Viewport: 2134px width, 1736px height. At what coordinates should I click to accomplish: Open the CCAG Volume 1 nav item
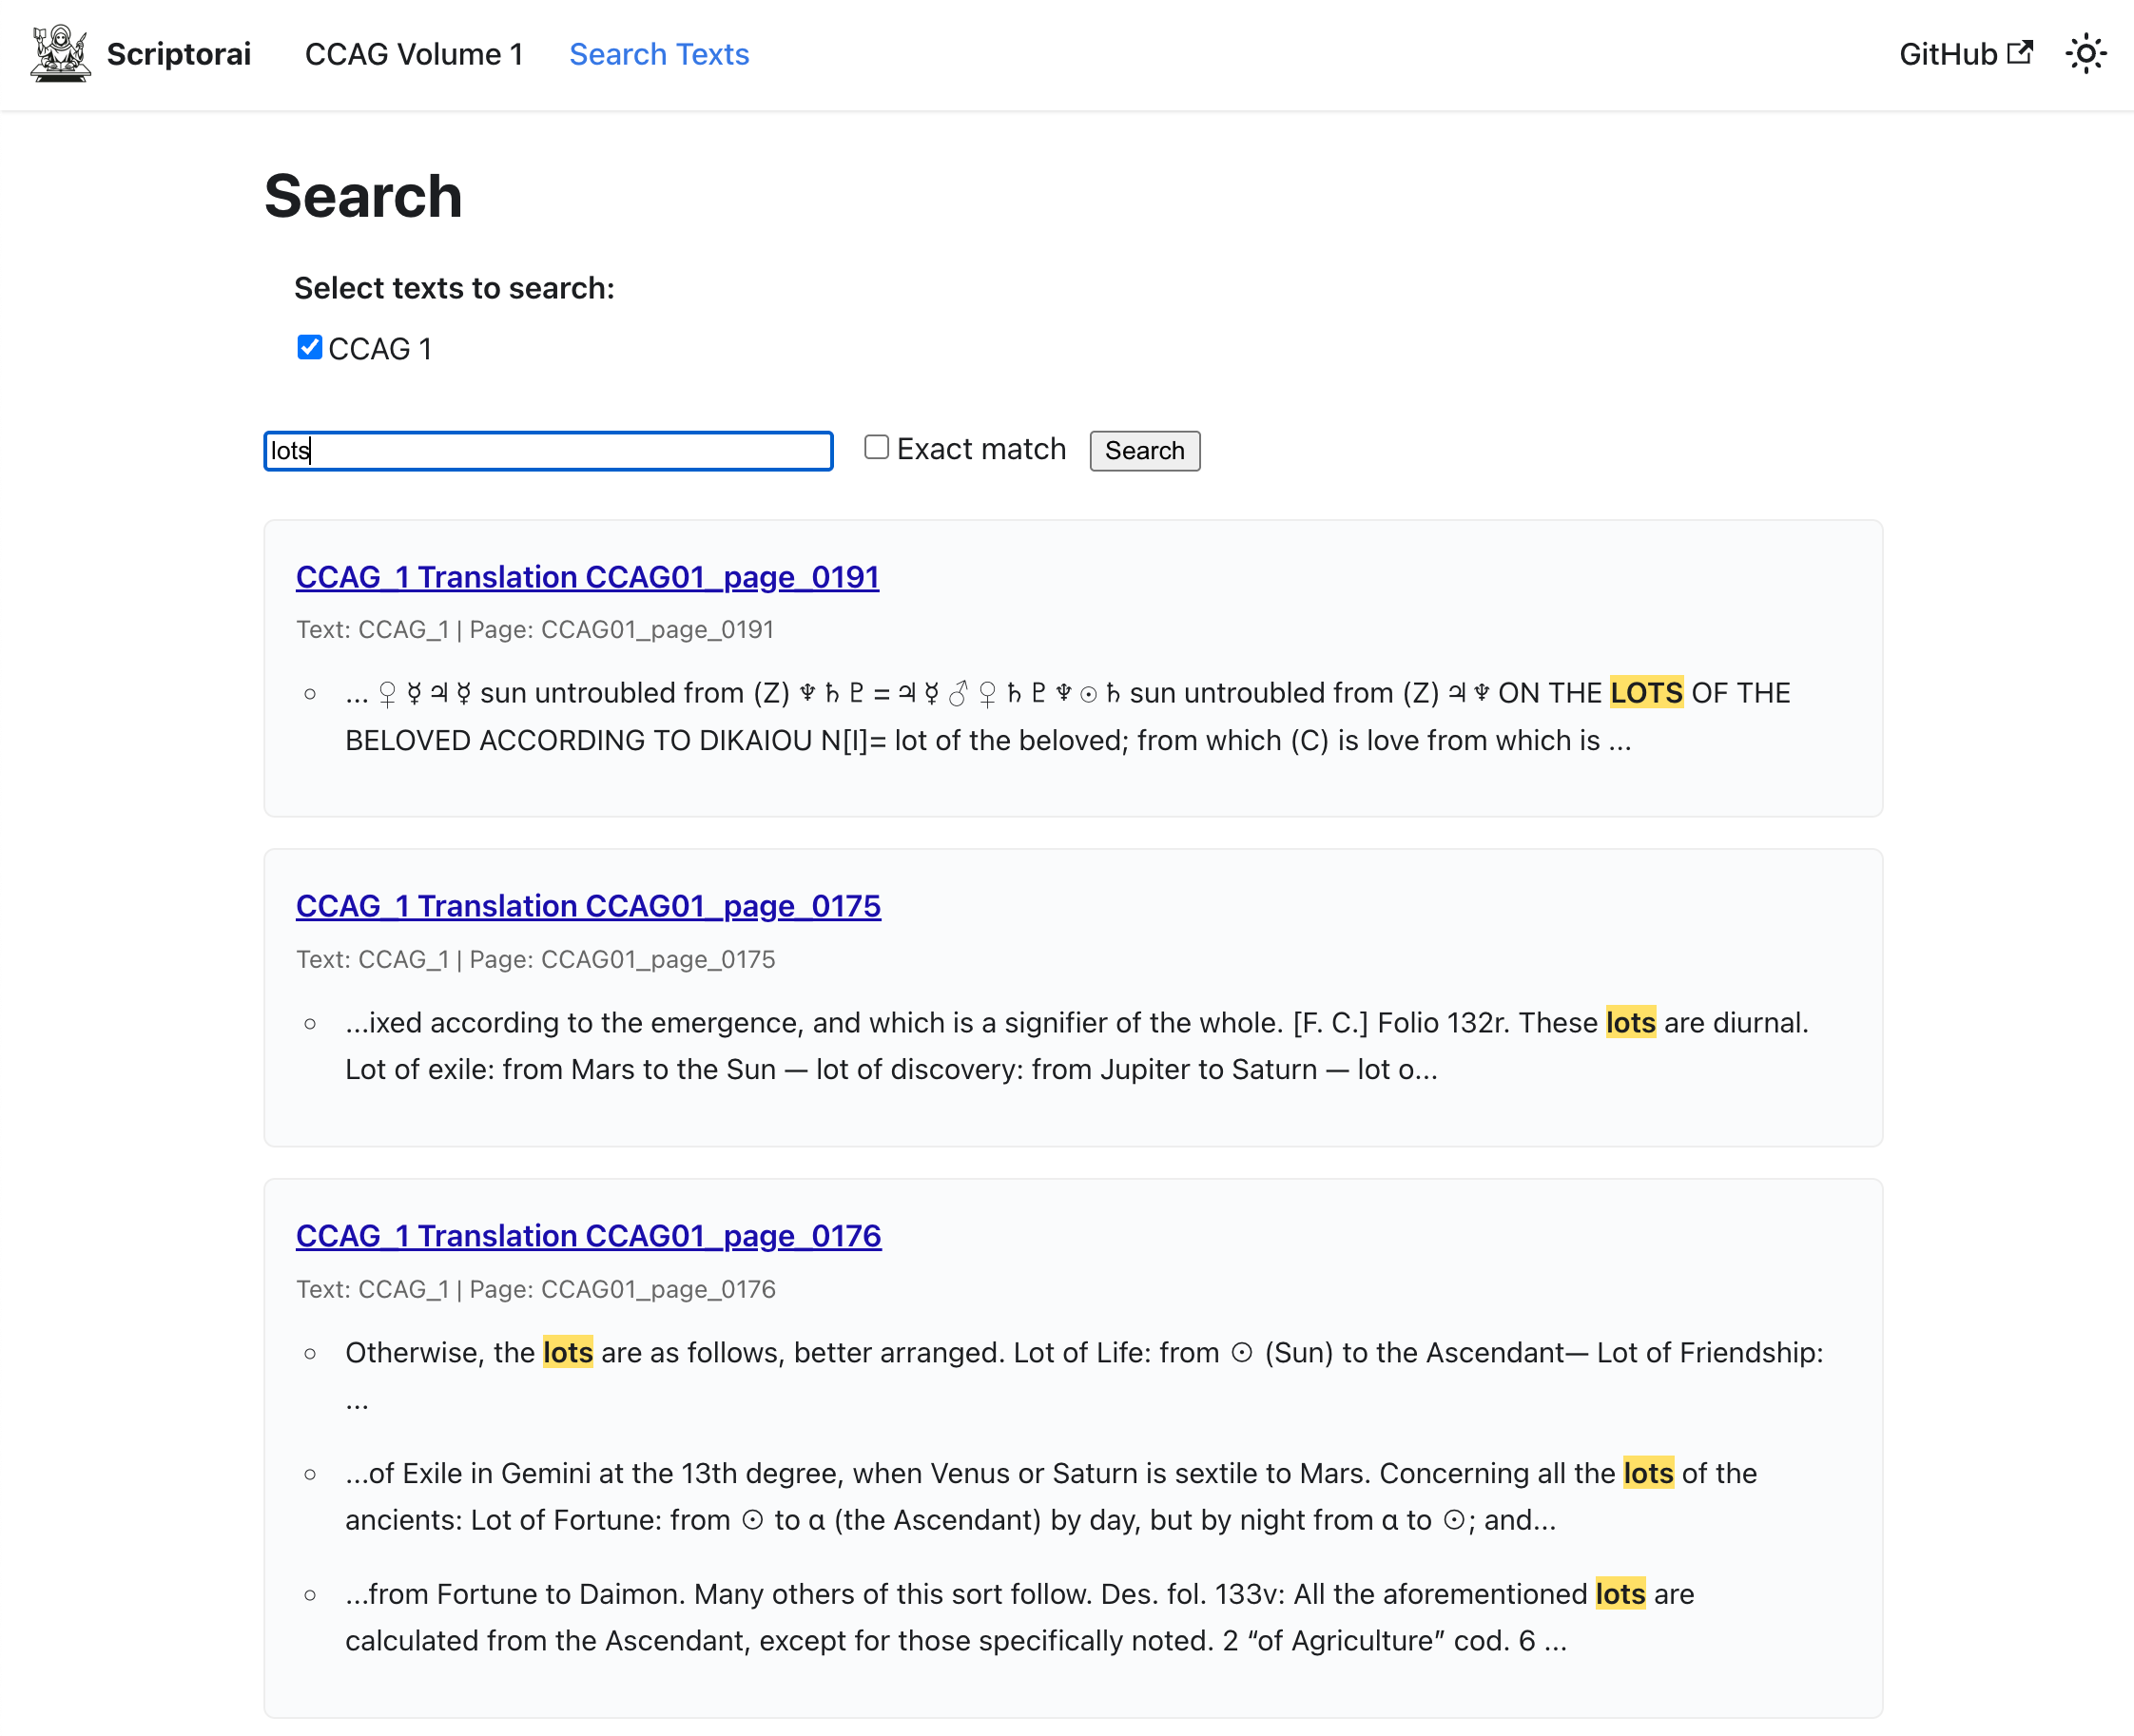coord(413,54)
